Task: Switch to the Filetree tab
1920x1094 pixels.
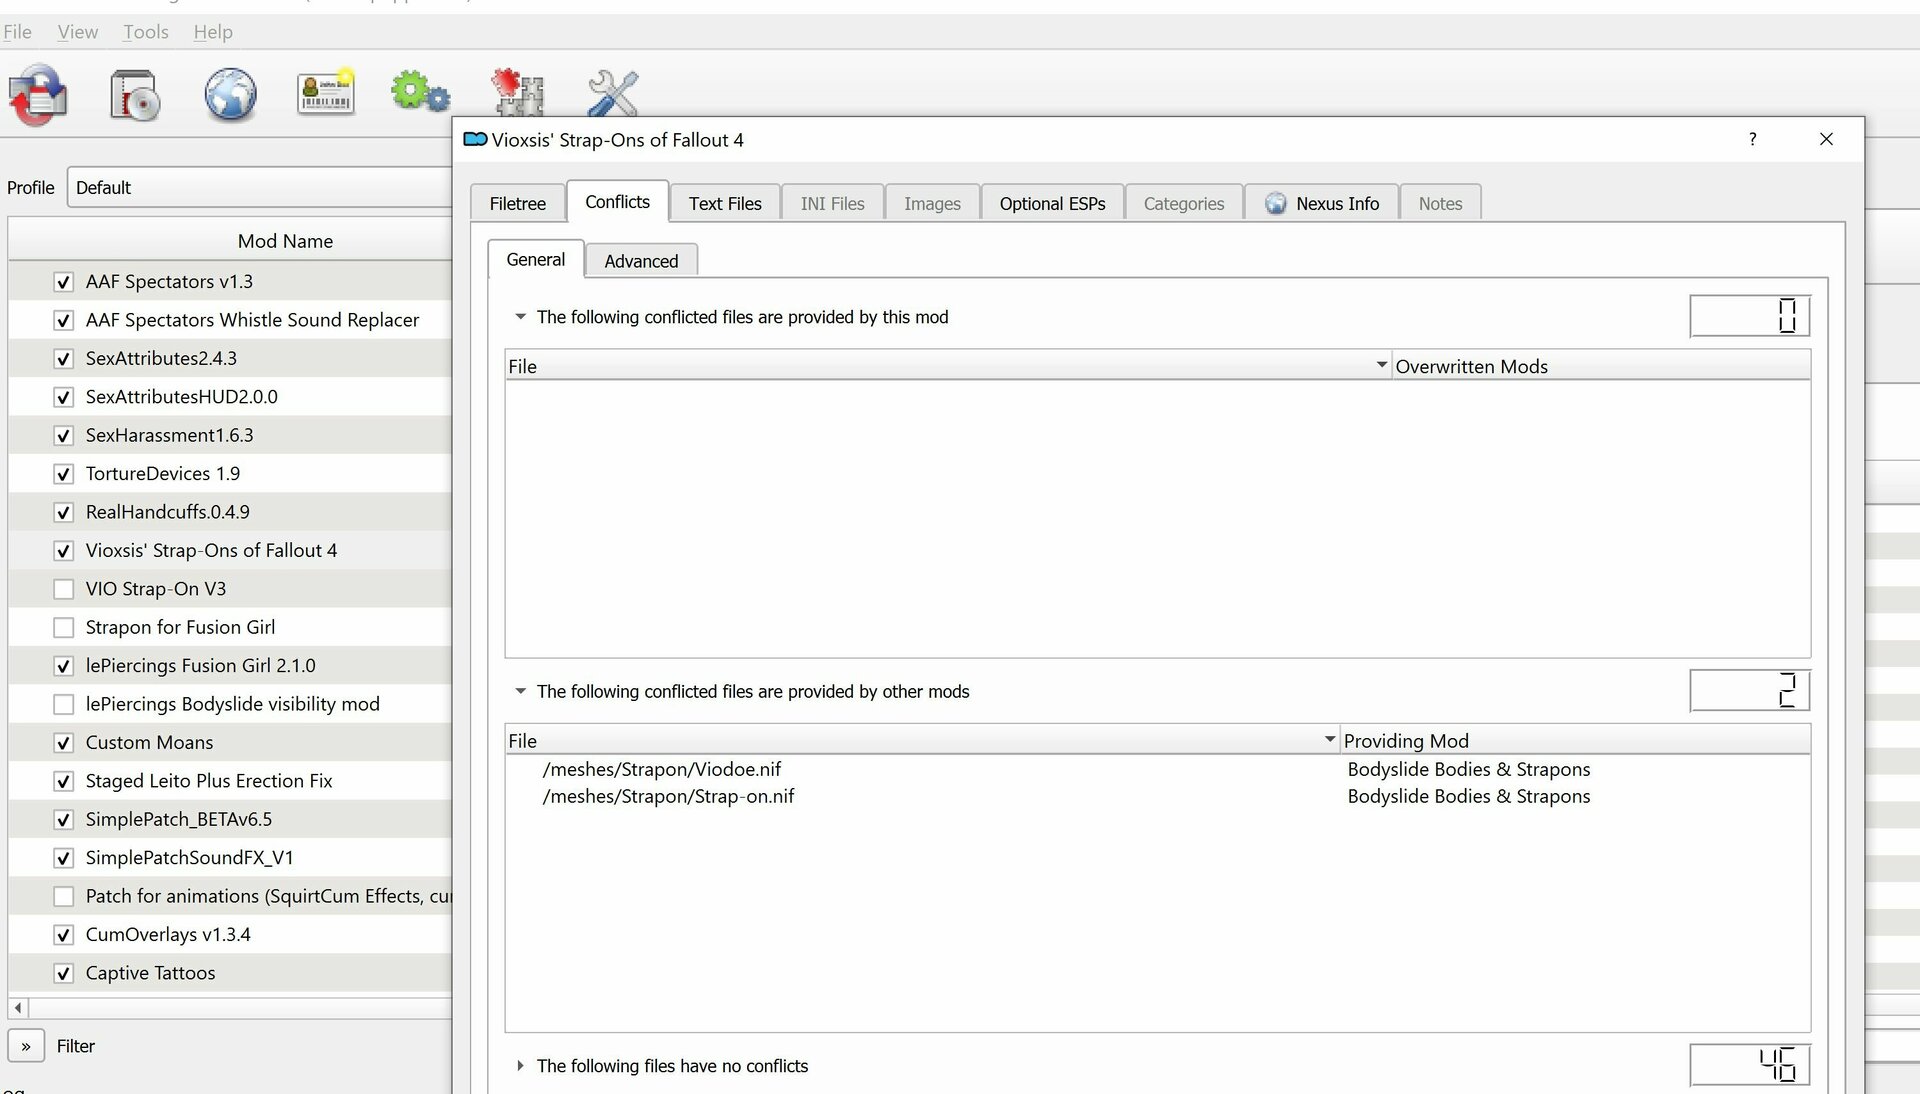Action: pos(518,203)
